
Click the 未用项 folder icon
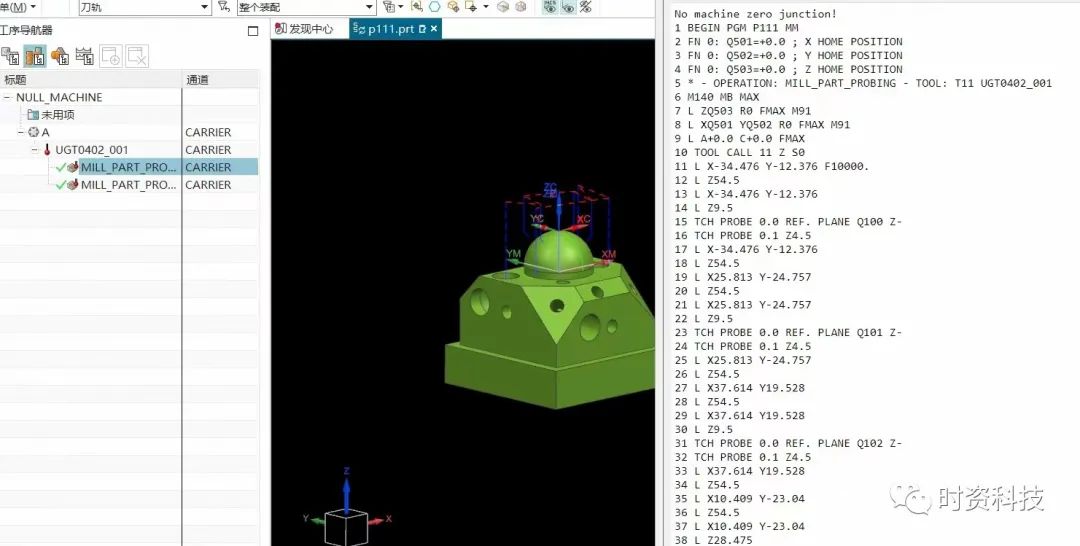click(33, 115)
